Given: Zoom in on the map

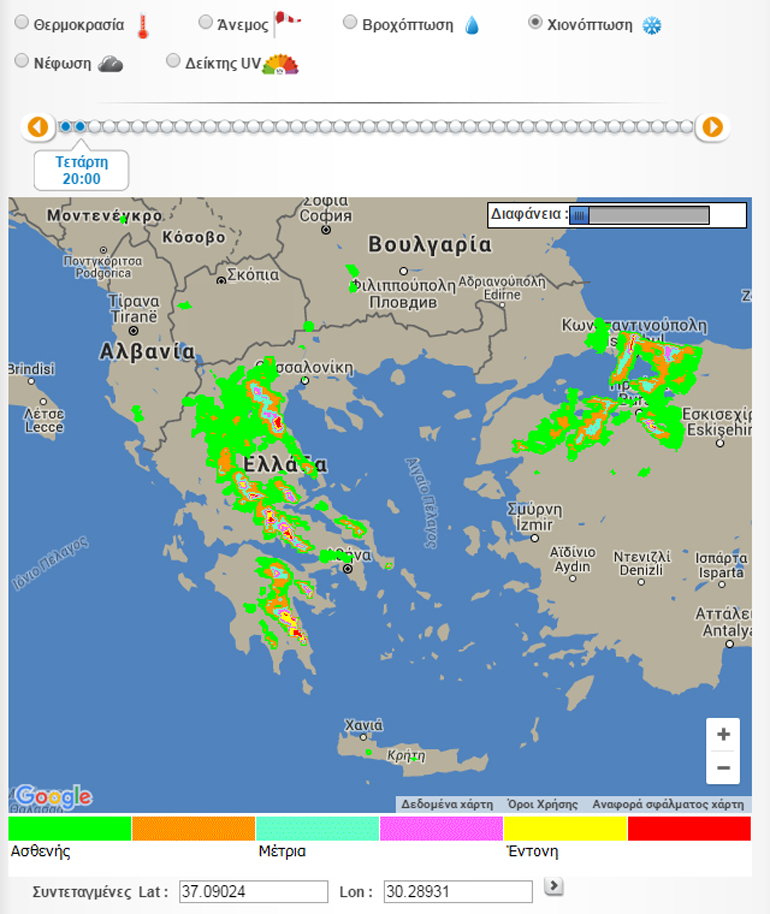Looking at the screenshot, I should click(x=722, y=734).
